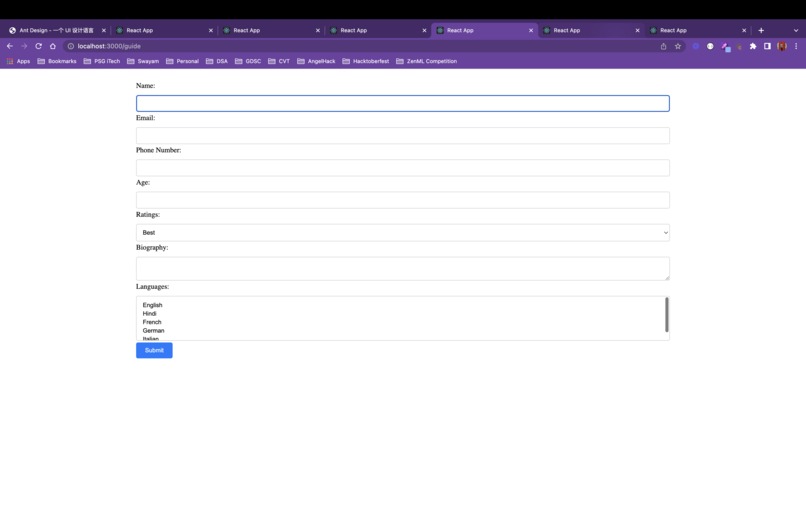Expand the tab search chevron
This screenshot has height=523, width=806.
click(x=796, y=30)
